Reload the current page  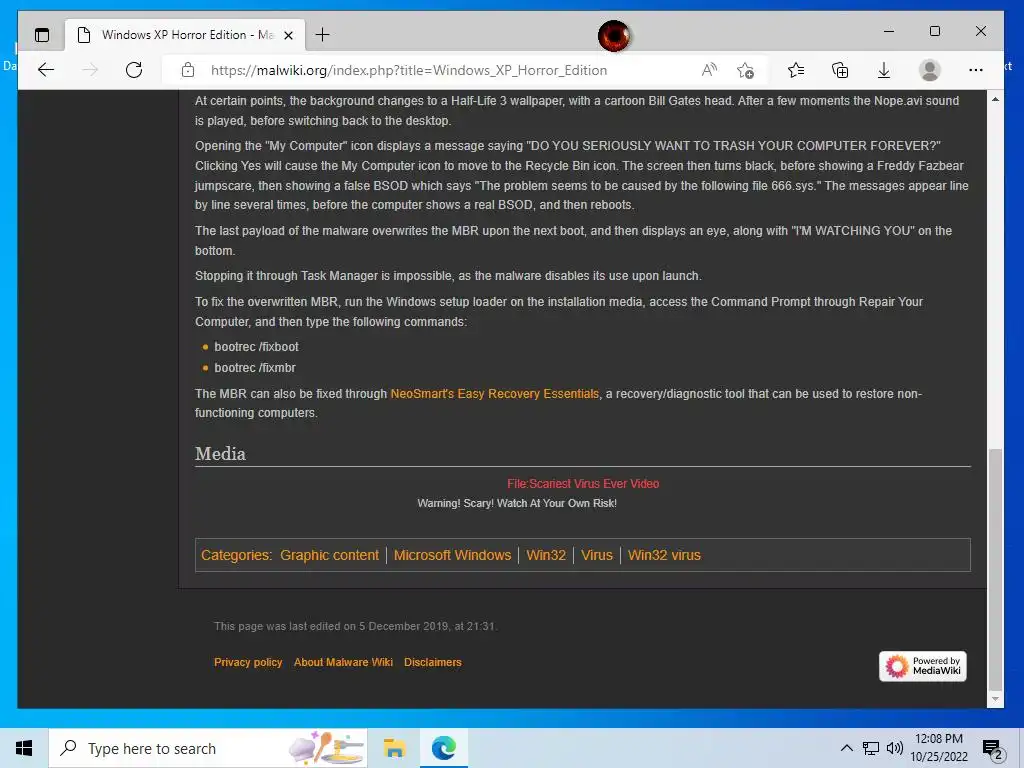134,70
